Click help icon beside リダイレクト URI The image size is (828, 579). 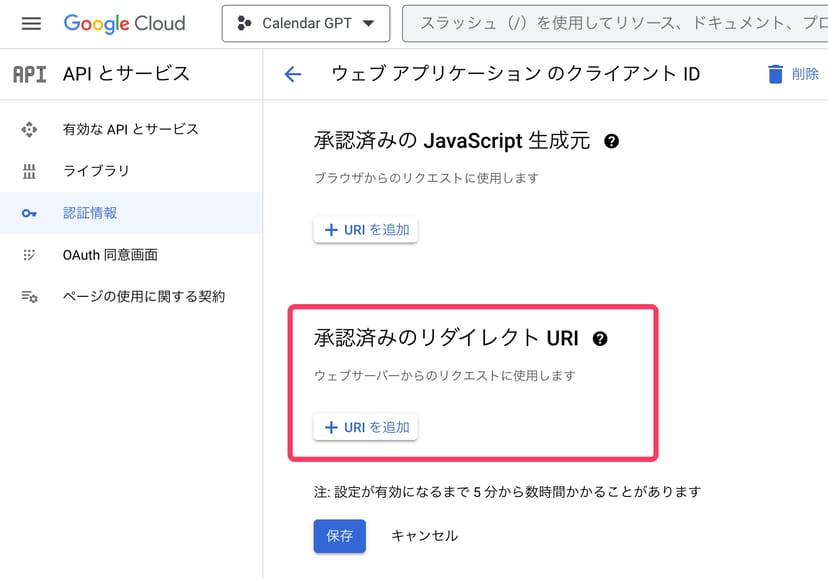[x=600, y=339]
